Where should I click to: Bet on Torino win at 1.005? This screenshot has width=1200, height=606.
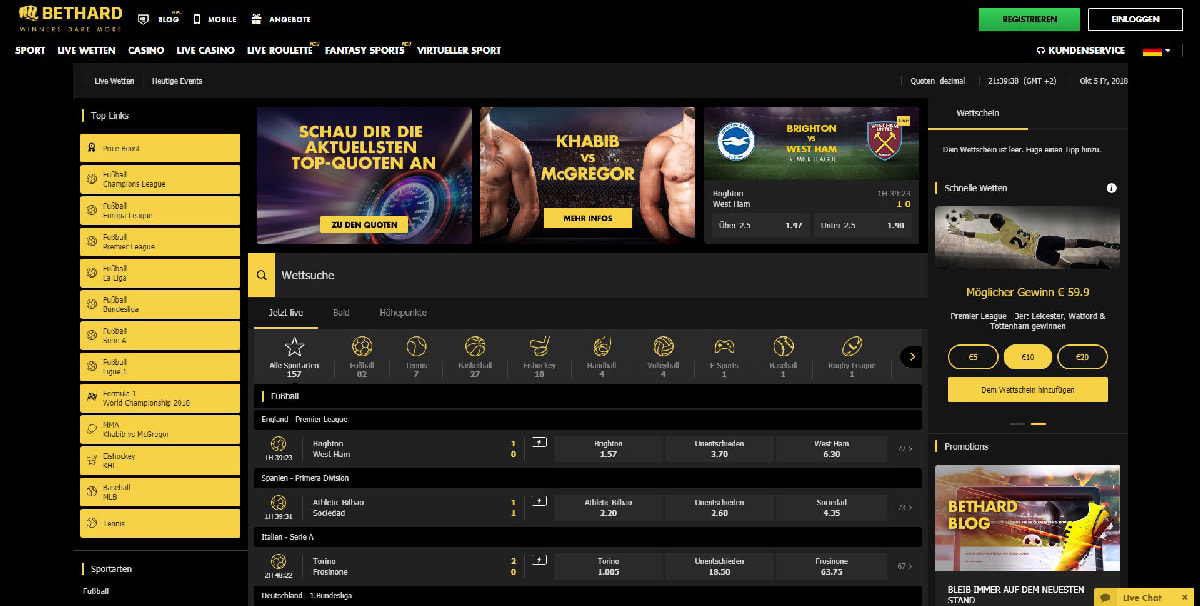pyautogui.click(x=608, y=567)
